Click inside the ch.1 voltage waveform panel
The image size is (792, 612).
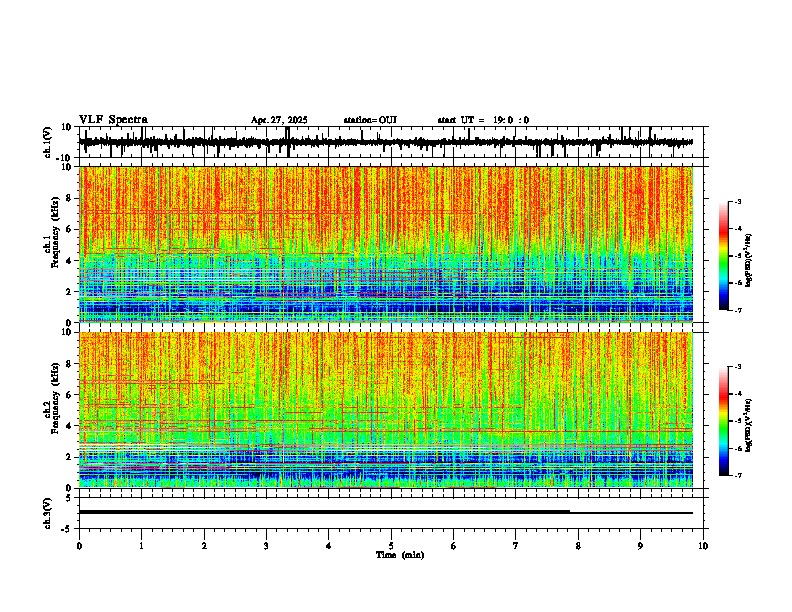(x=393, y=142)
